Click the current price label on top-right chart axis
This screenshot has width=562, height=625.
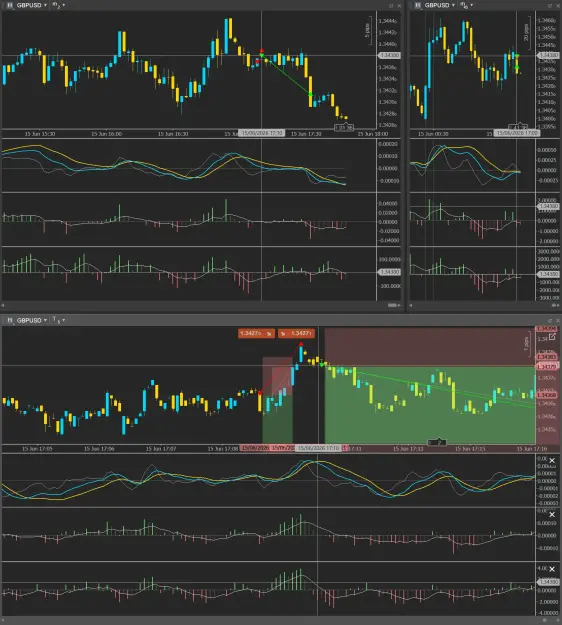click(548, 55)
